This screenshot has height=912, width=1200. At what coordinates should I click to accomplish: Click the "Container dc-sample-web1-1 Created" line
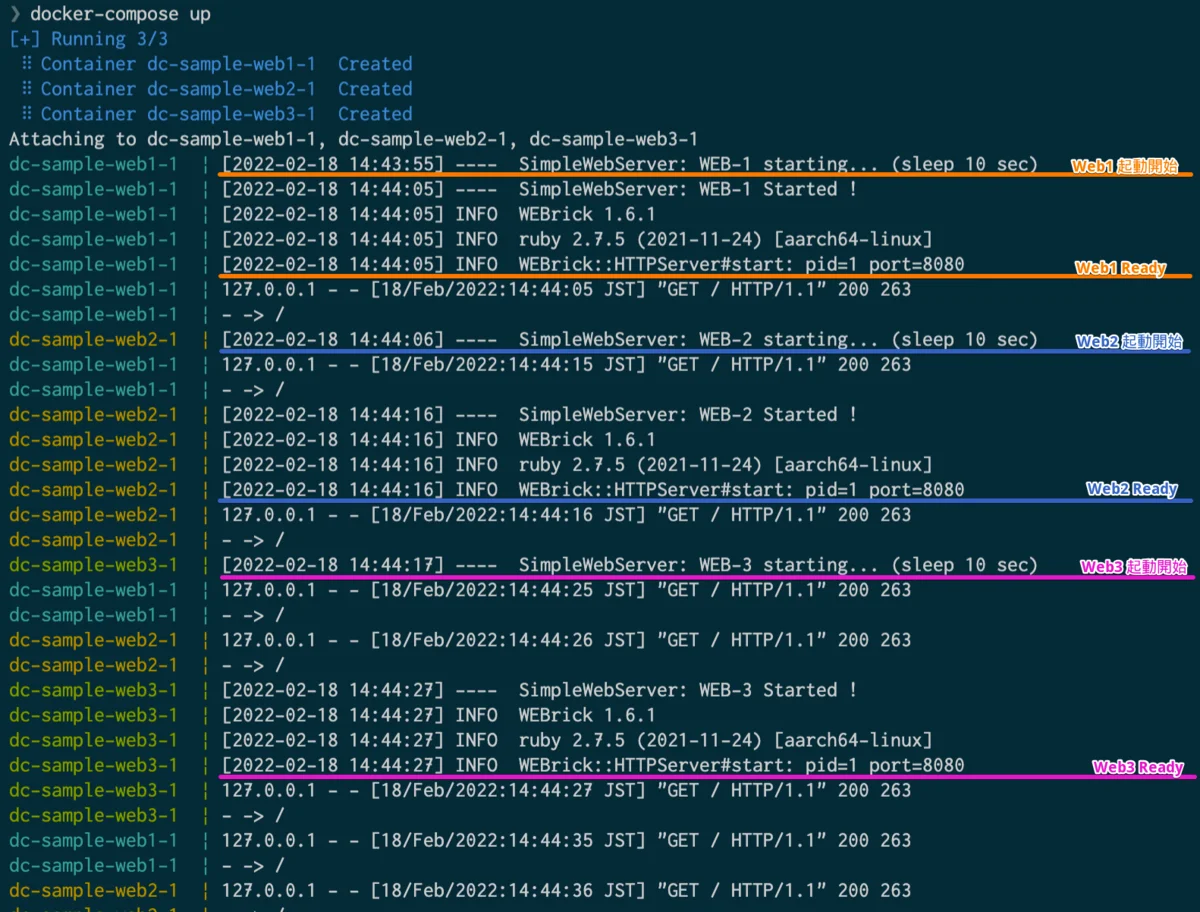coord(216,64)
